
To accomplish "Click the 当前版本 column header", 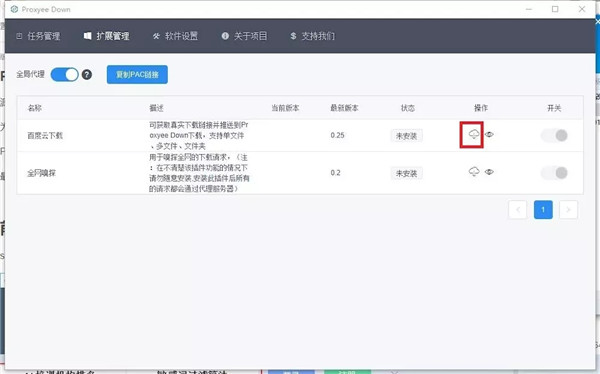I will [x=285, y=108].
